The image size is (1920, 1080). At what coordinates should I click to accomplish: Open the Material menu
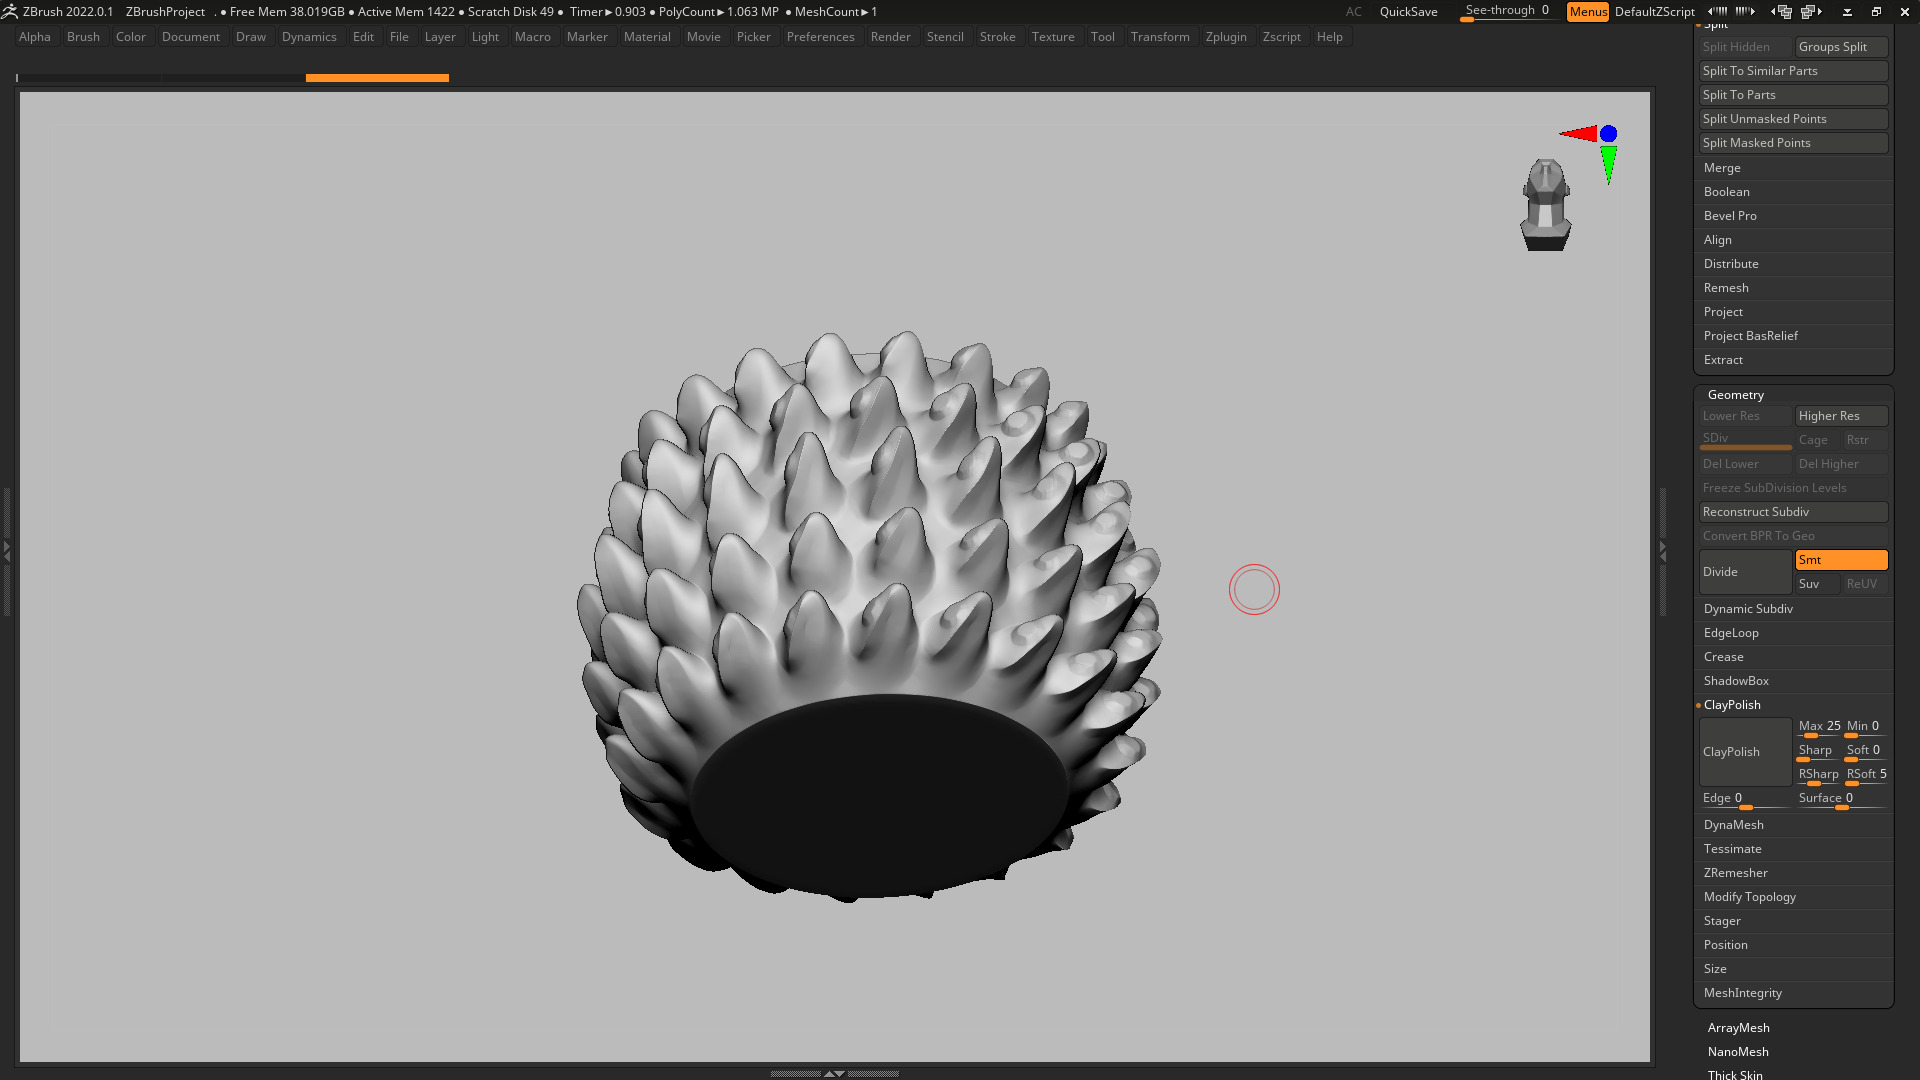(647, 37)
